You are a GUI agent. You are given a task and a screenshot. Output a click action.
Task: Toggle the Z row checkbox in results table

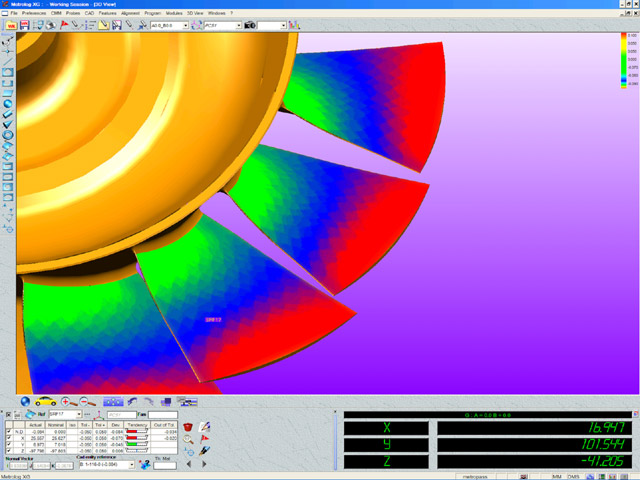coord(10,452)
